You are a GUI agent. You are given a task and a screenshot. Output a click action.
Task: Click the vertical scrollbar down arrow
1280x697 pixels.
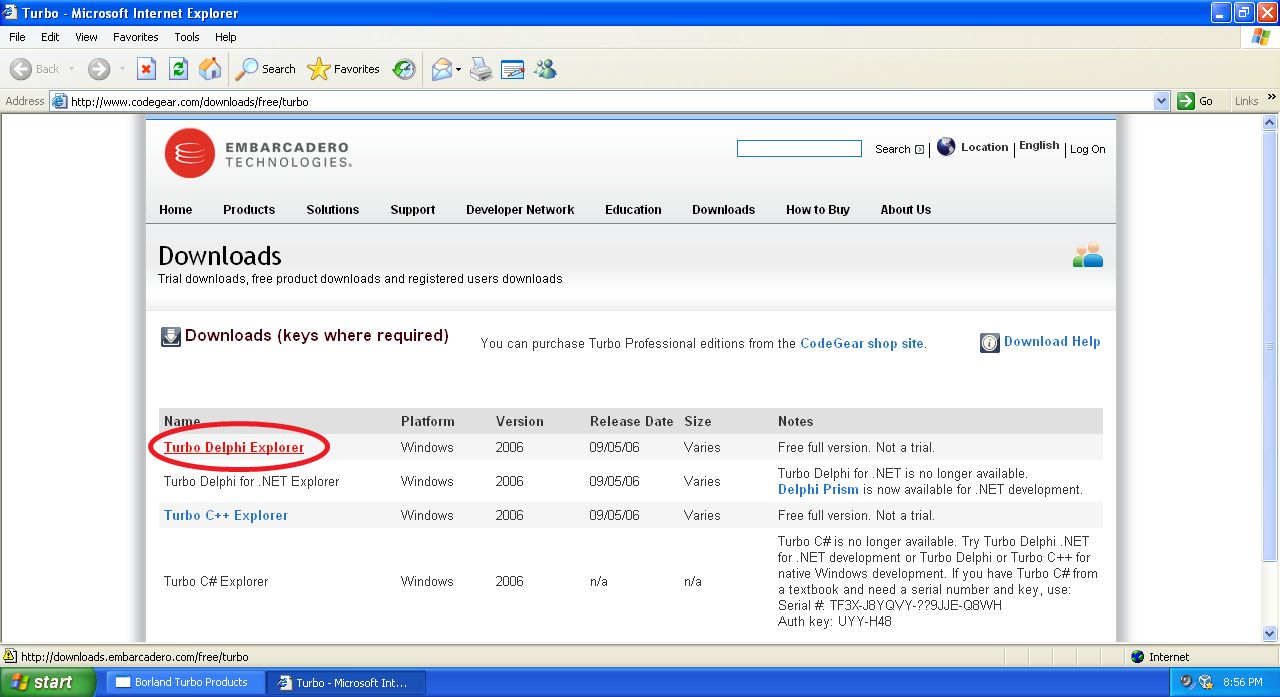[1271, 634]
